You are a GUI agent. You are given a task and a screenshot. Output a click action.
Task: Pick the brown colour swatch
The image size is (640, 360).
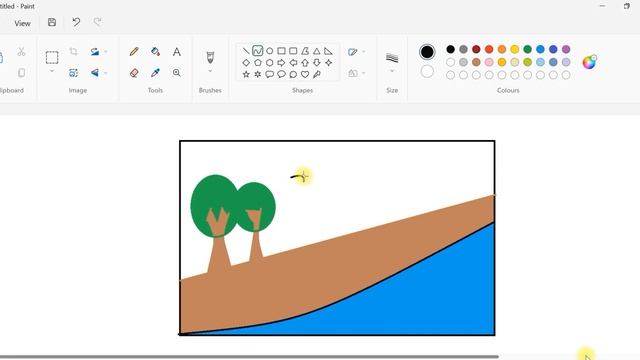click(x=476, y=62)
